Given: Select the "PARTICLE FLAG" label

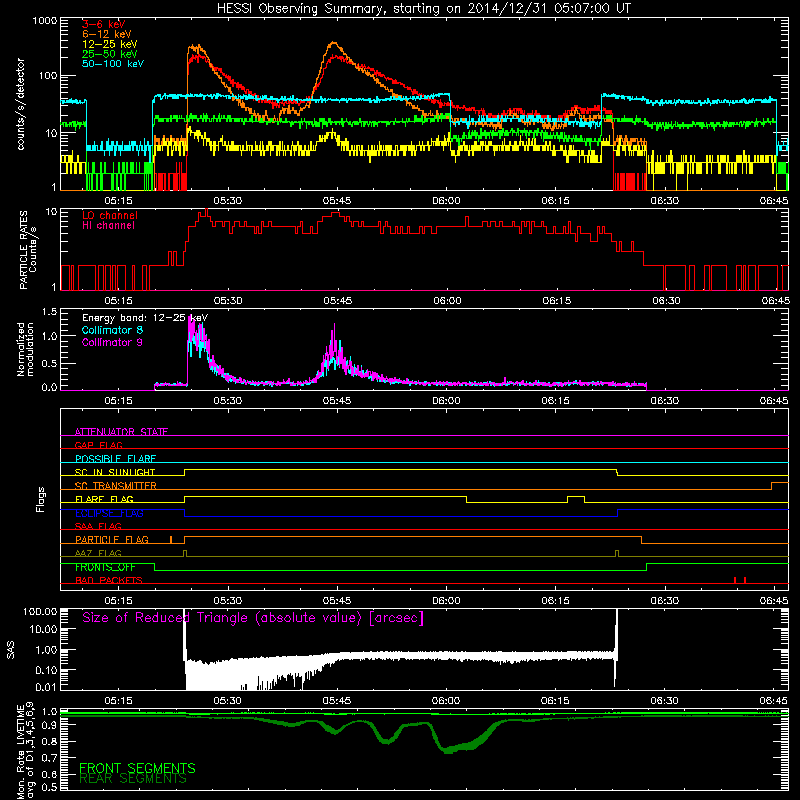Looking at the screenshot, I should [x=112, y=539].
